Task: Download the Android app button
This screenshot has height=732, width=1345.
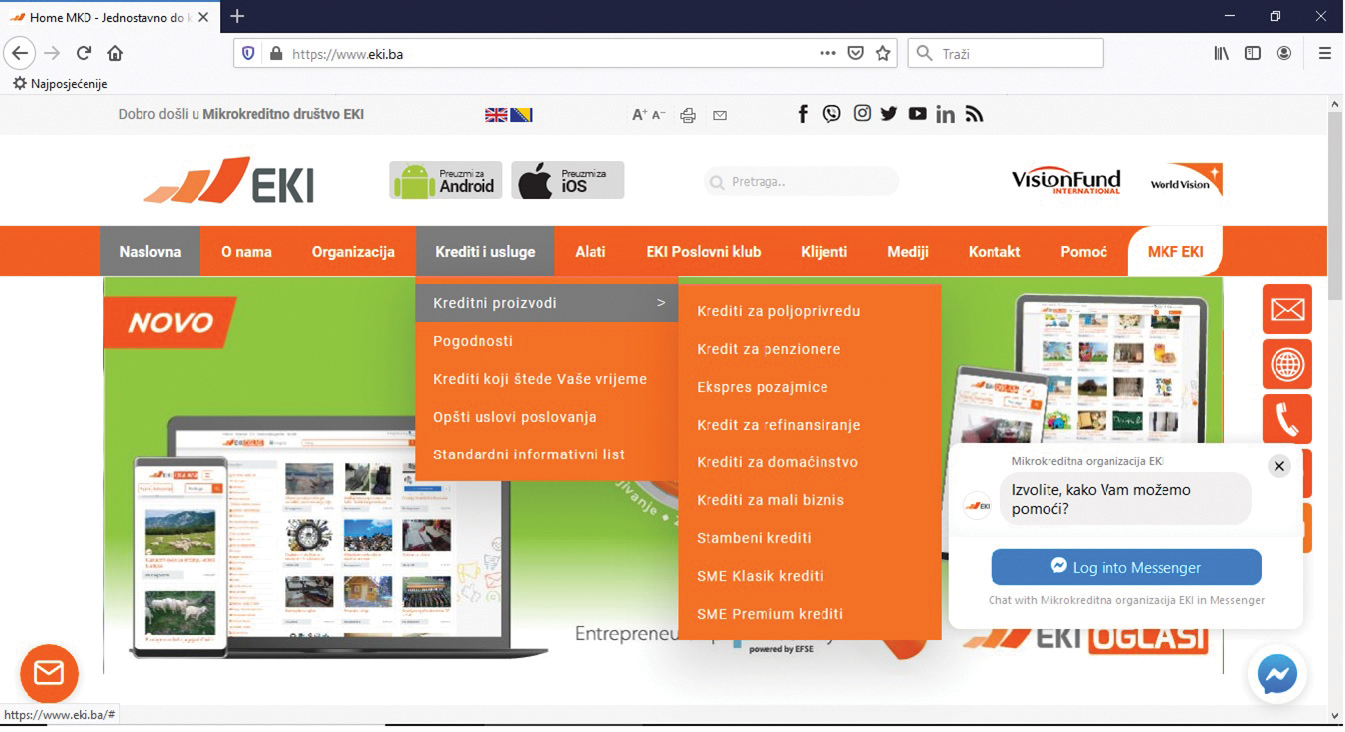Action: coord(446,180)
